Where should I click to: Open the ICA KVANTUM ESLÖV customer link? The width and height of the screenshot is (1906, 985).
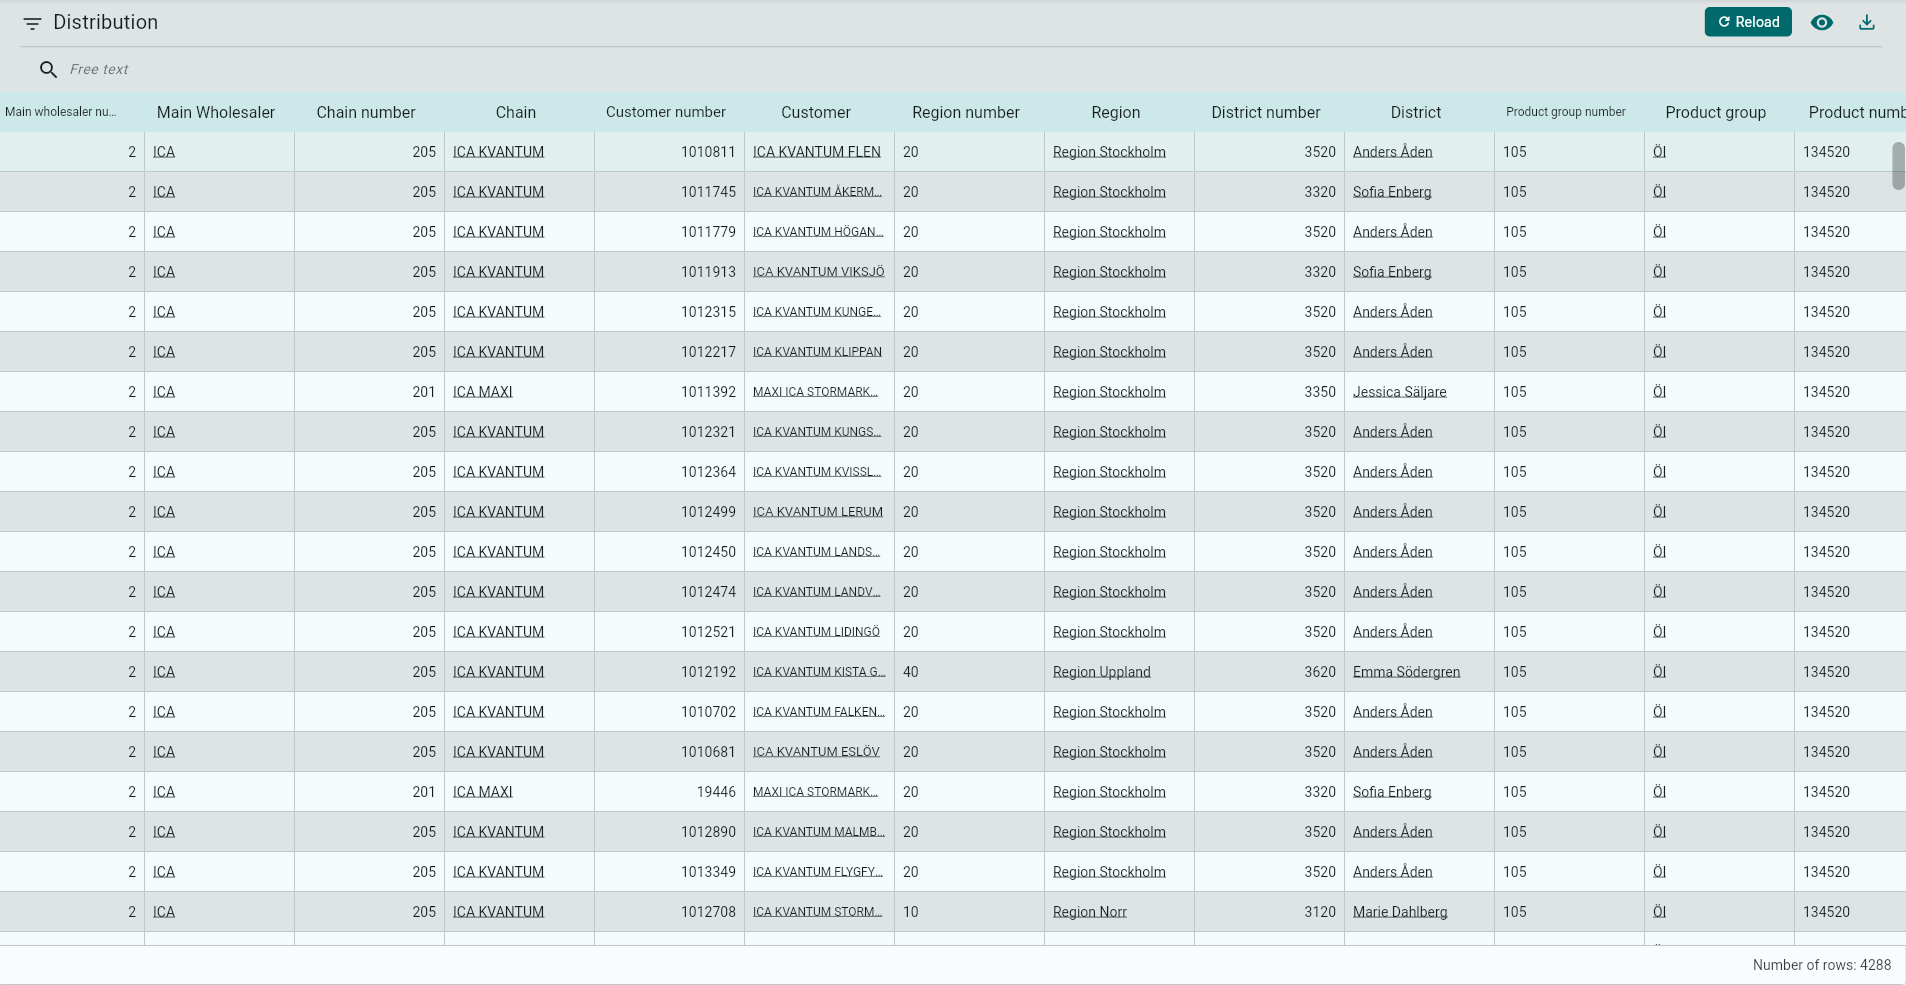(x=816, y=752)
